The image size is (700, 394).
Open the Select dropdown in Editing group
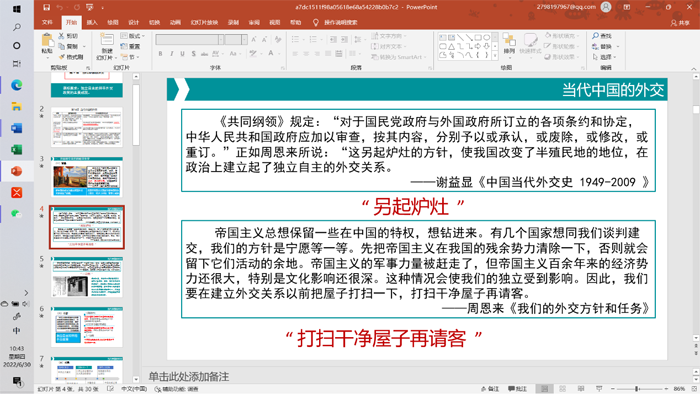coord(604,57)
